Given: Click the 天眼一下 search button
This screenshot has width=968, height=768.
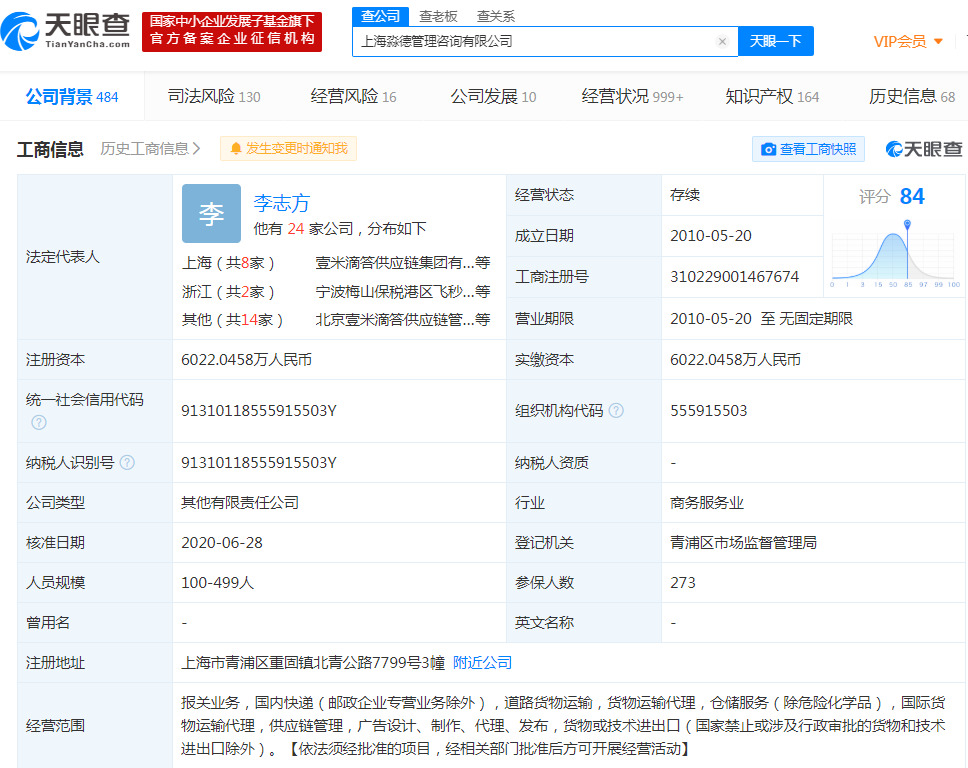Looking at the screenshot, I should [x=776, y=41].
